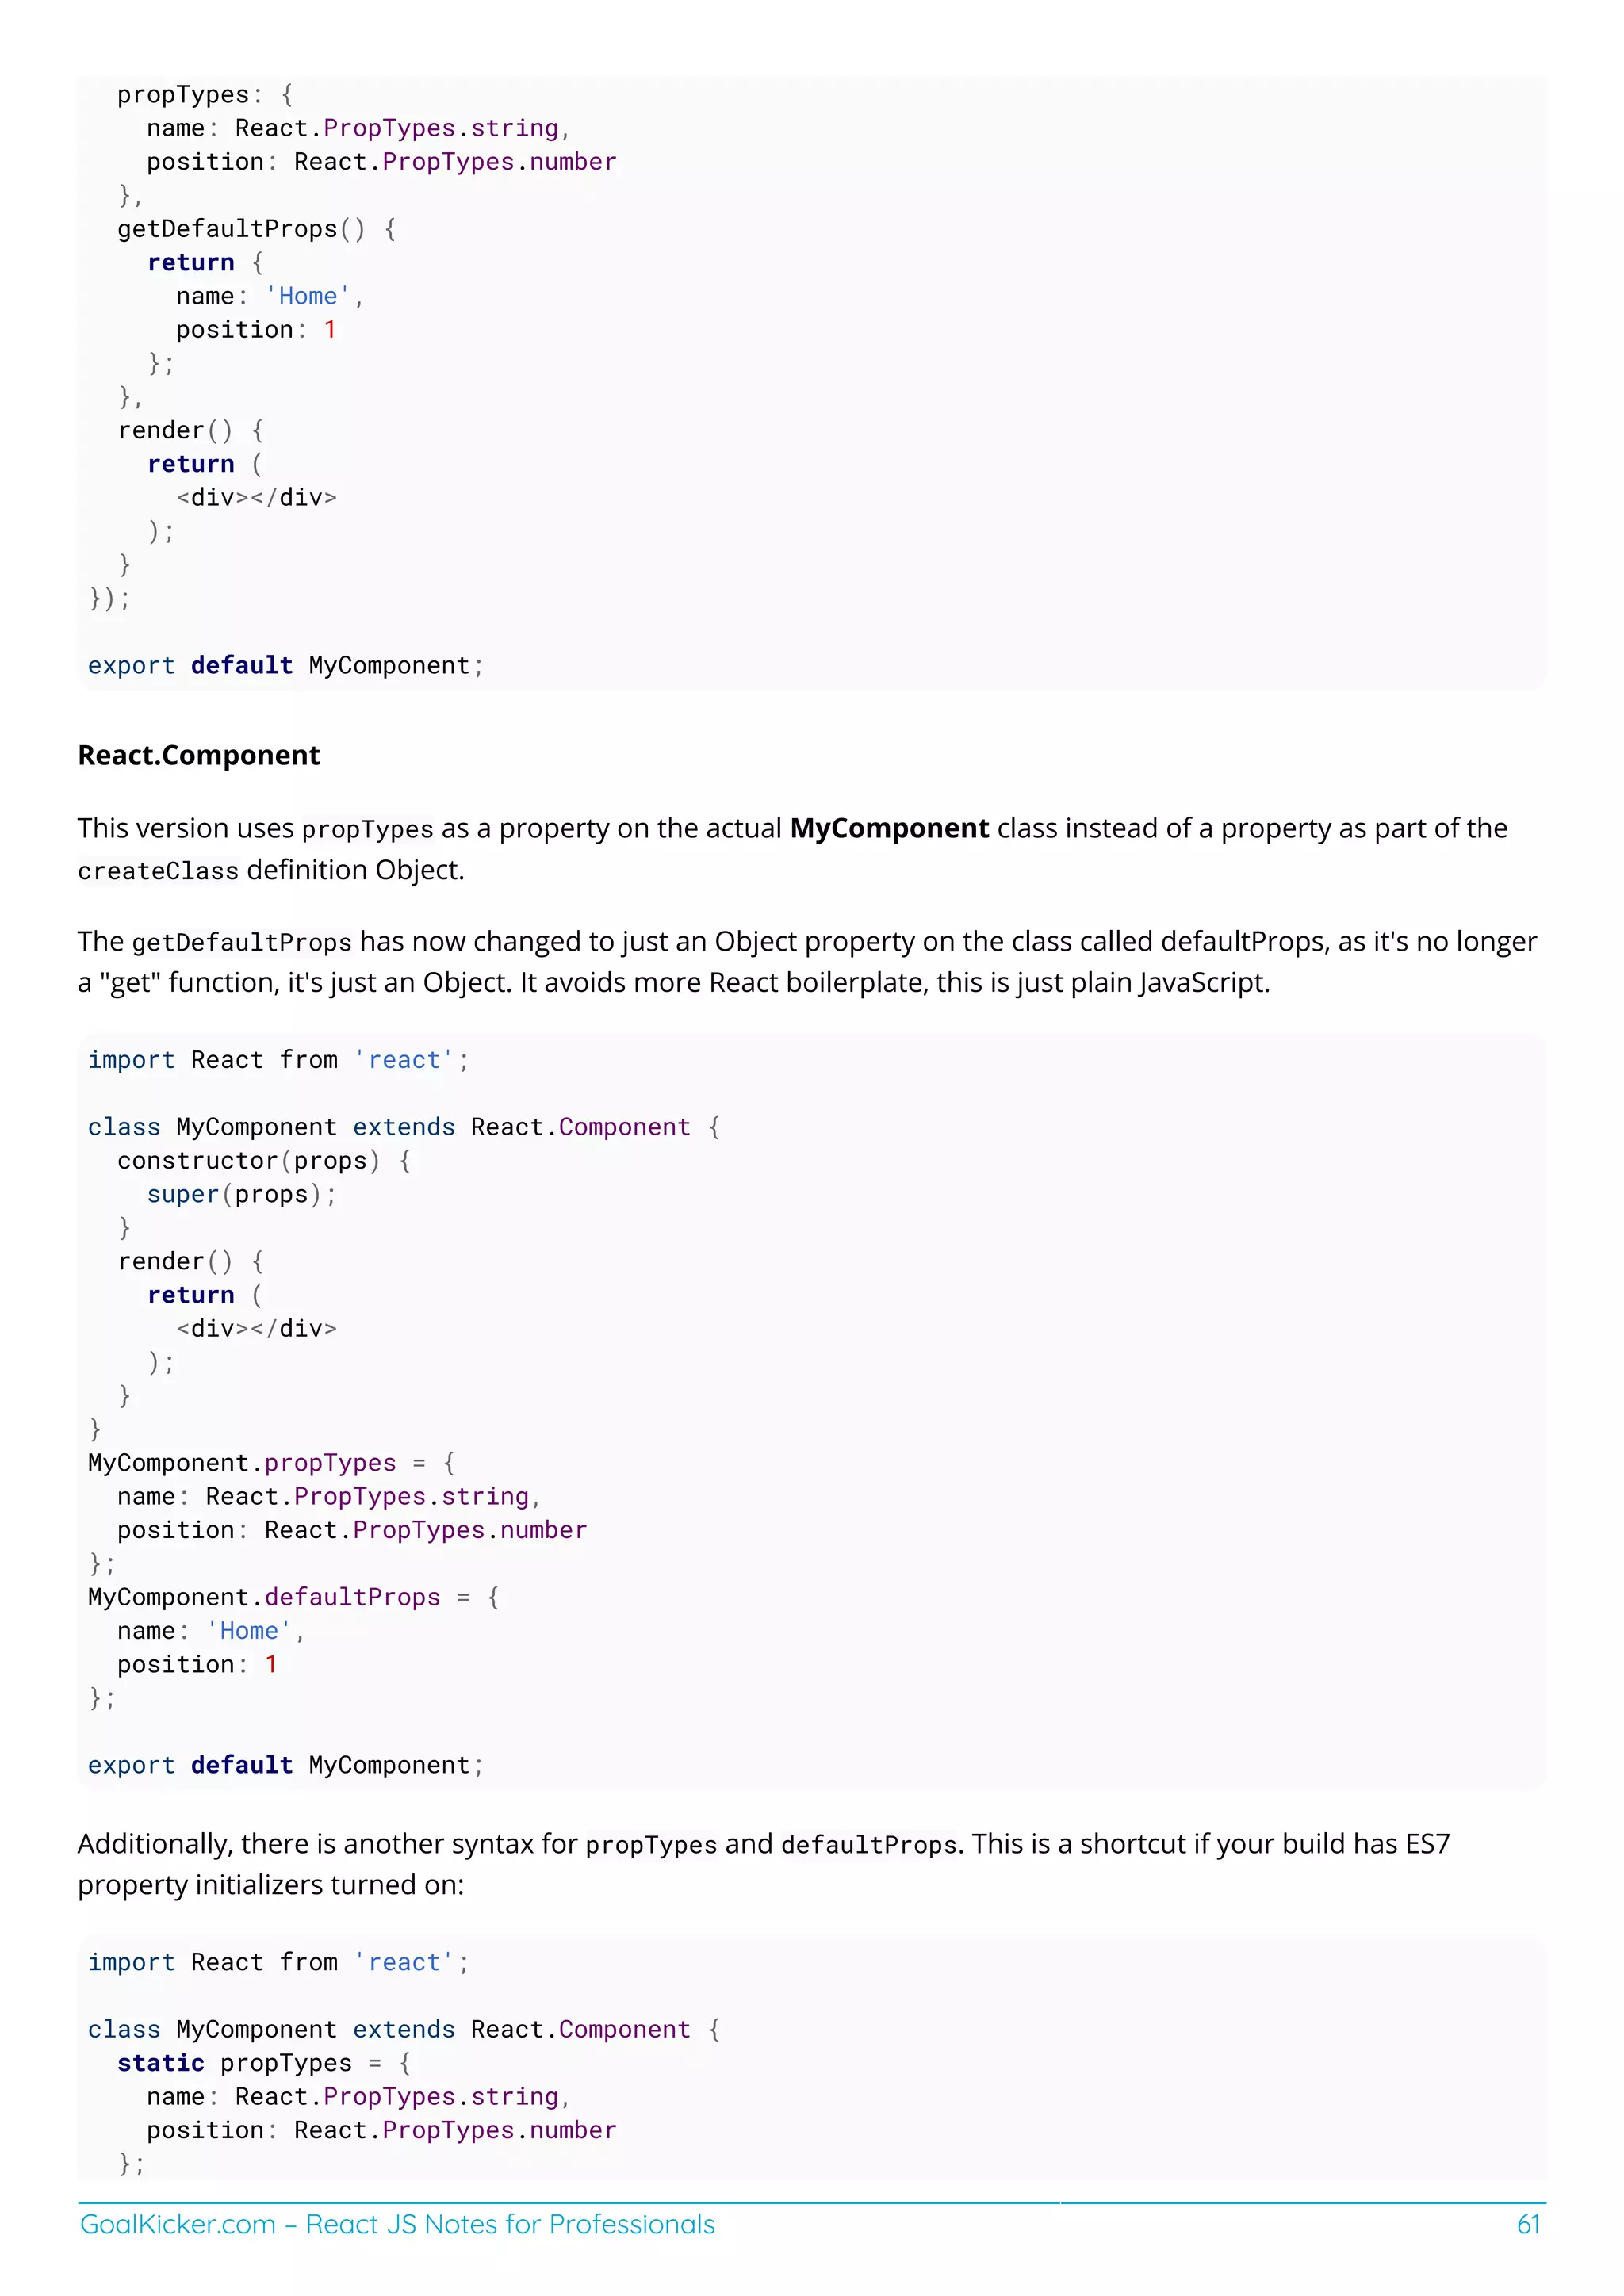Screen dimensions: 1624x2296
Task: Click bold MyComponent in the paragraph text
Action: pos(889,828)
